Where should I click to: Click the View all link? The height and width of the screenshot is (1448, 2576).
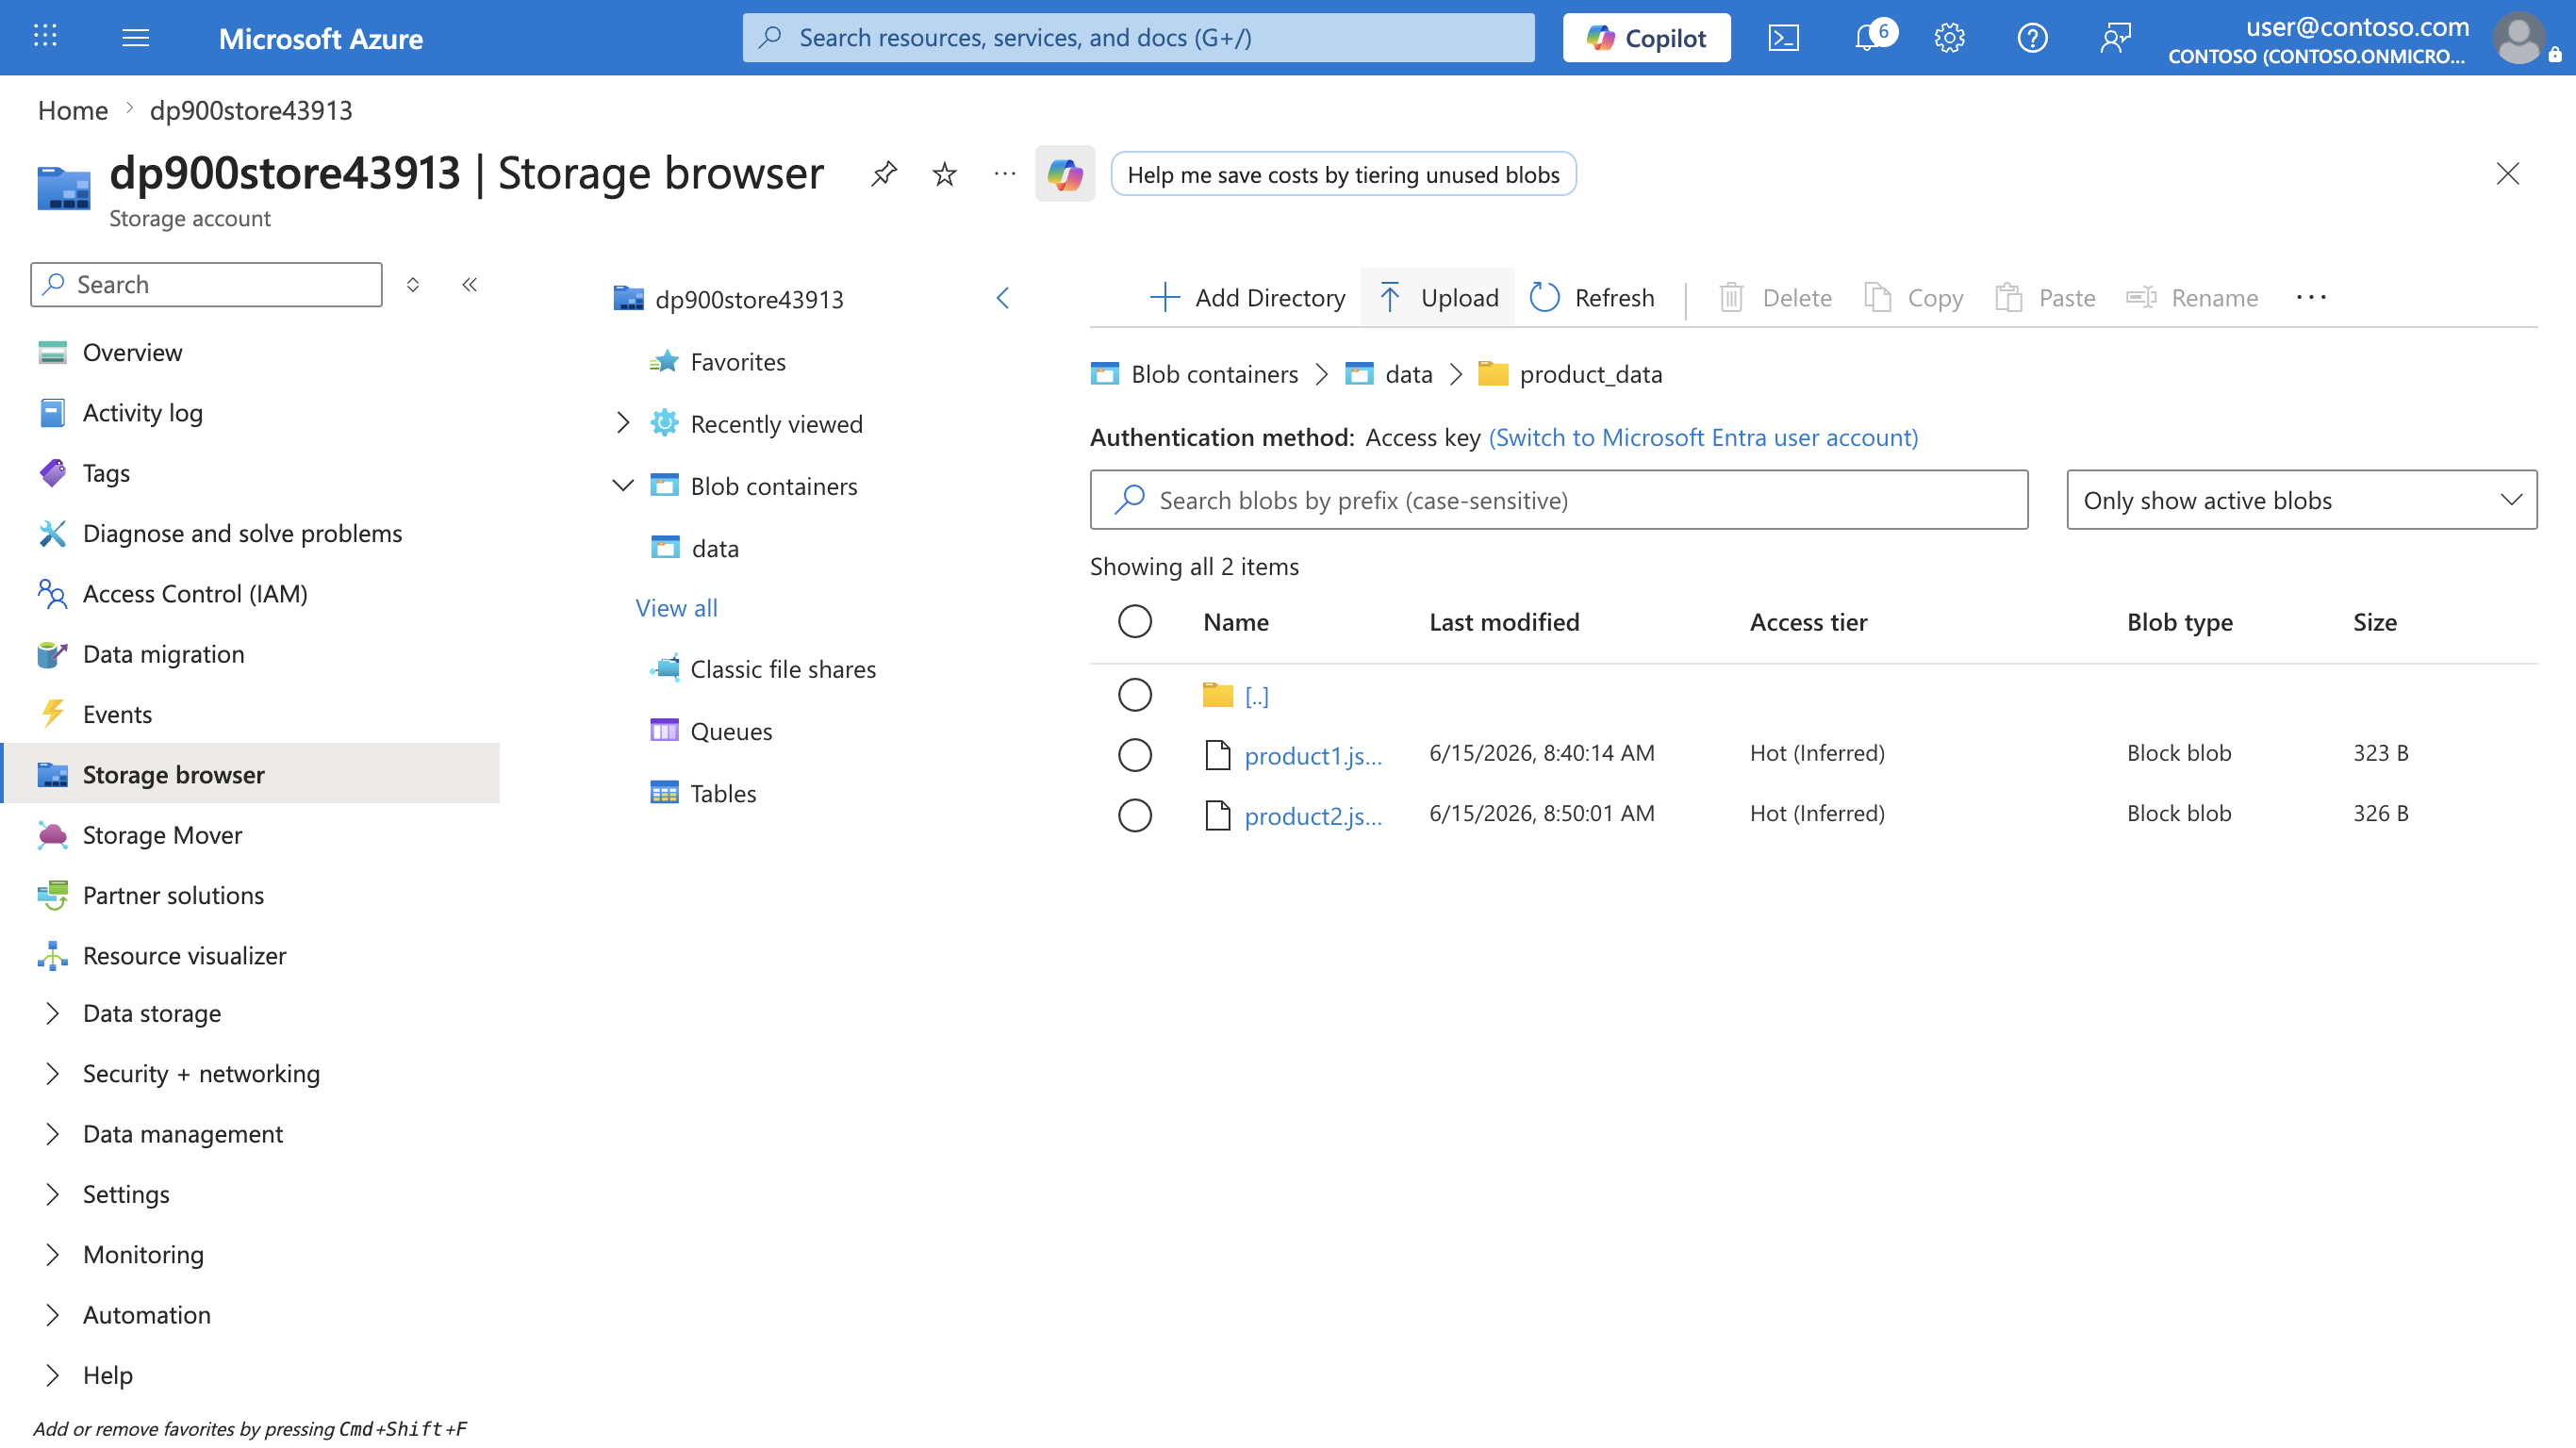(x=676, y=608)
